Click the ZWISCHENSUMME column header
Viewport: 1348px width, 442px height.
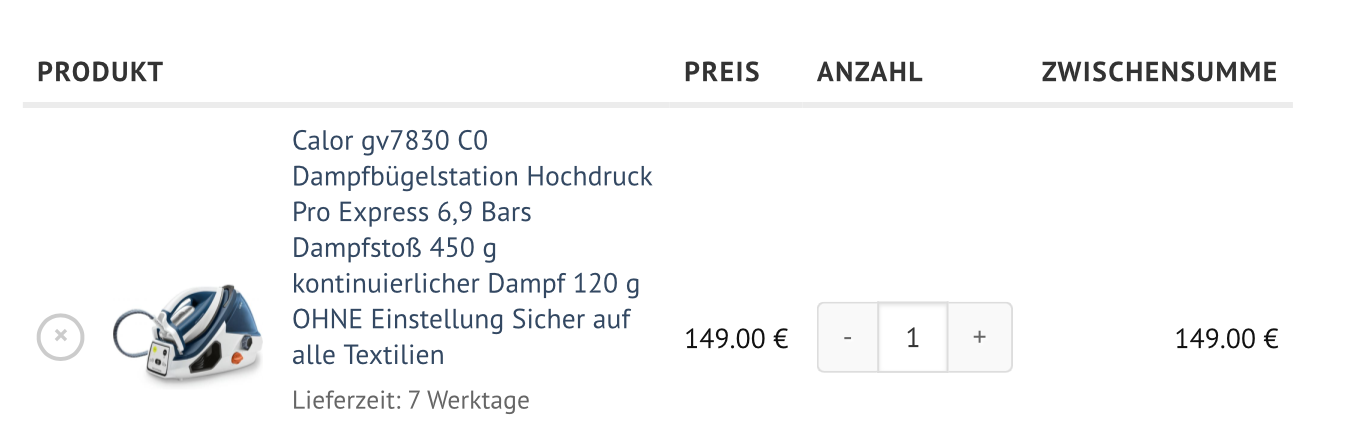(x=1158, y=72)
